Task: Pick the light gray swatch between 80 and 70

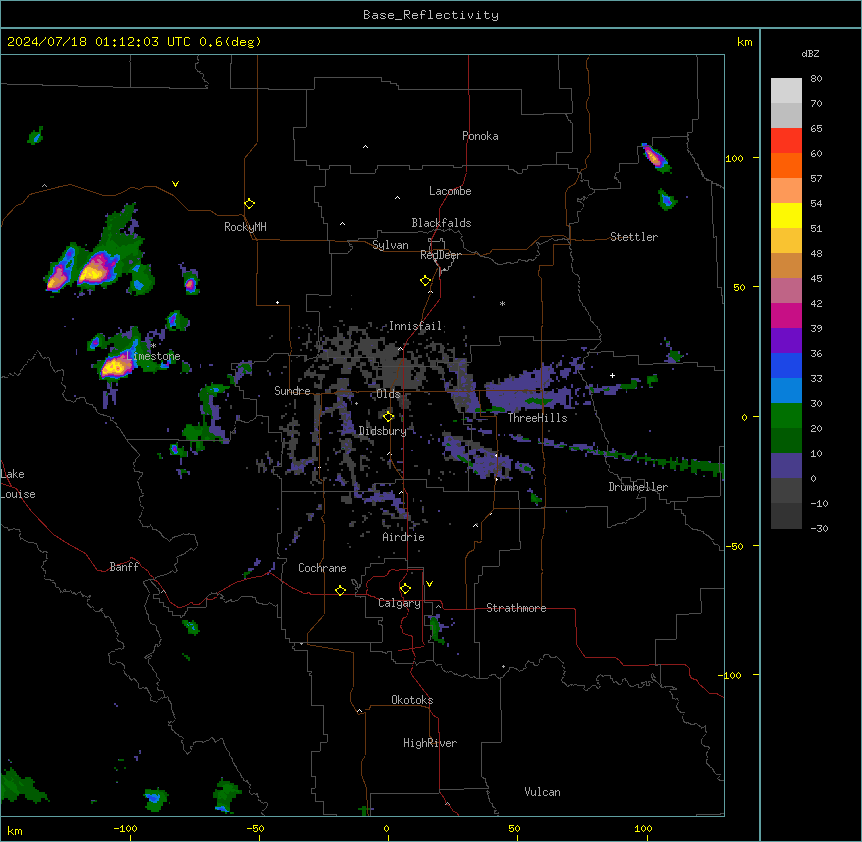Action: click(786, 91)
